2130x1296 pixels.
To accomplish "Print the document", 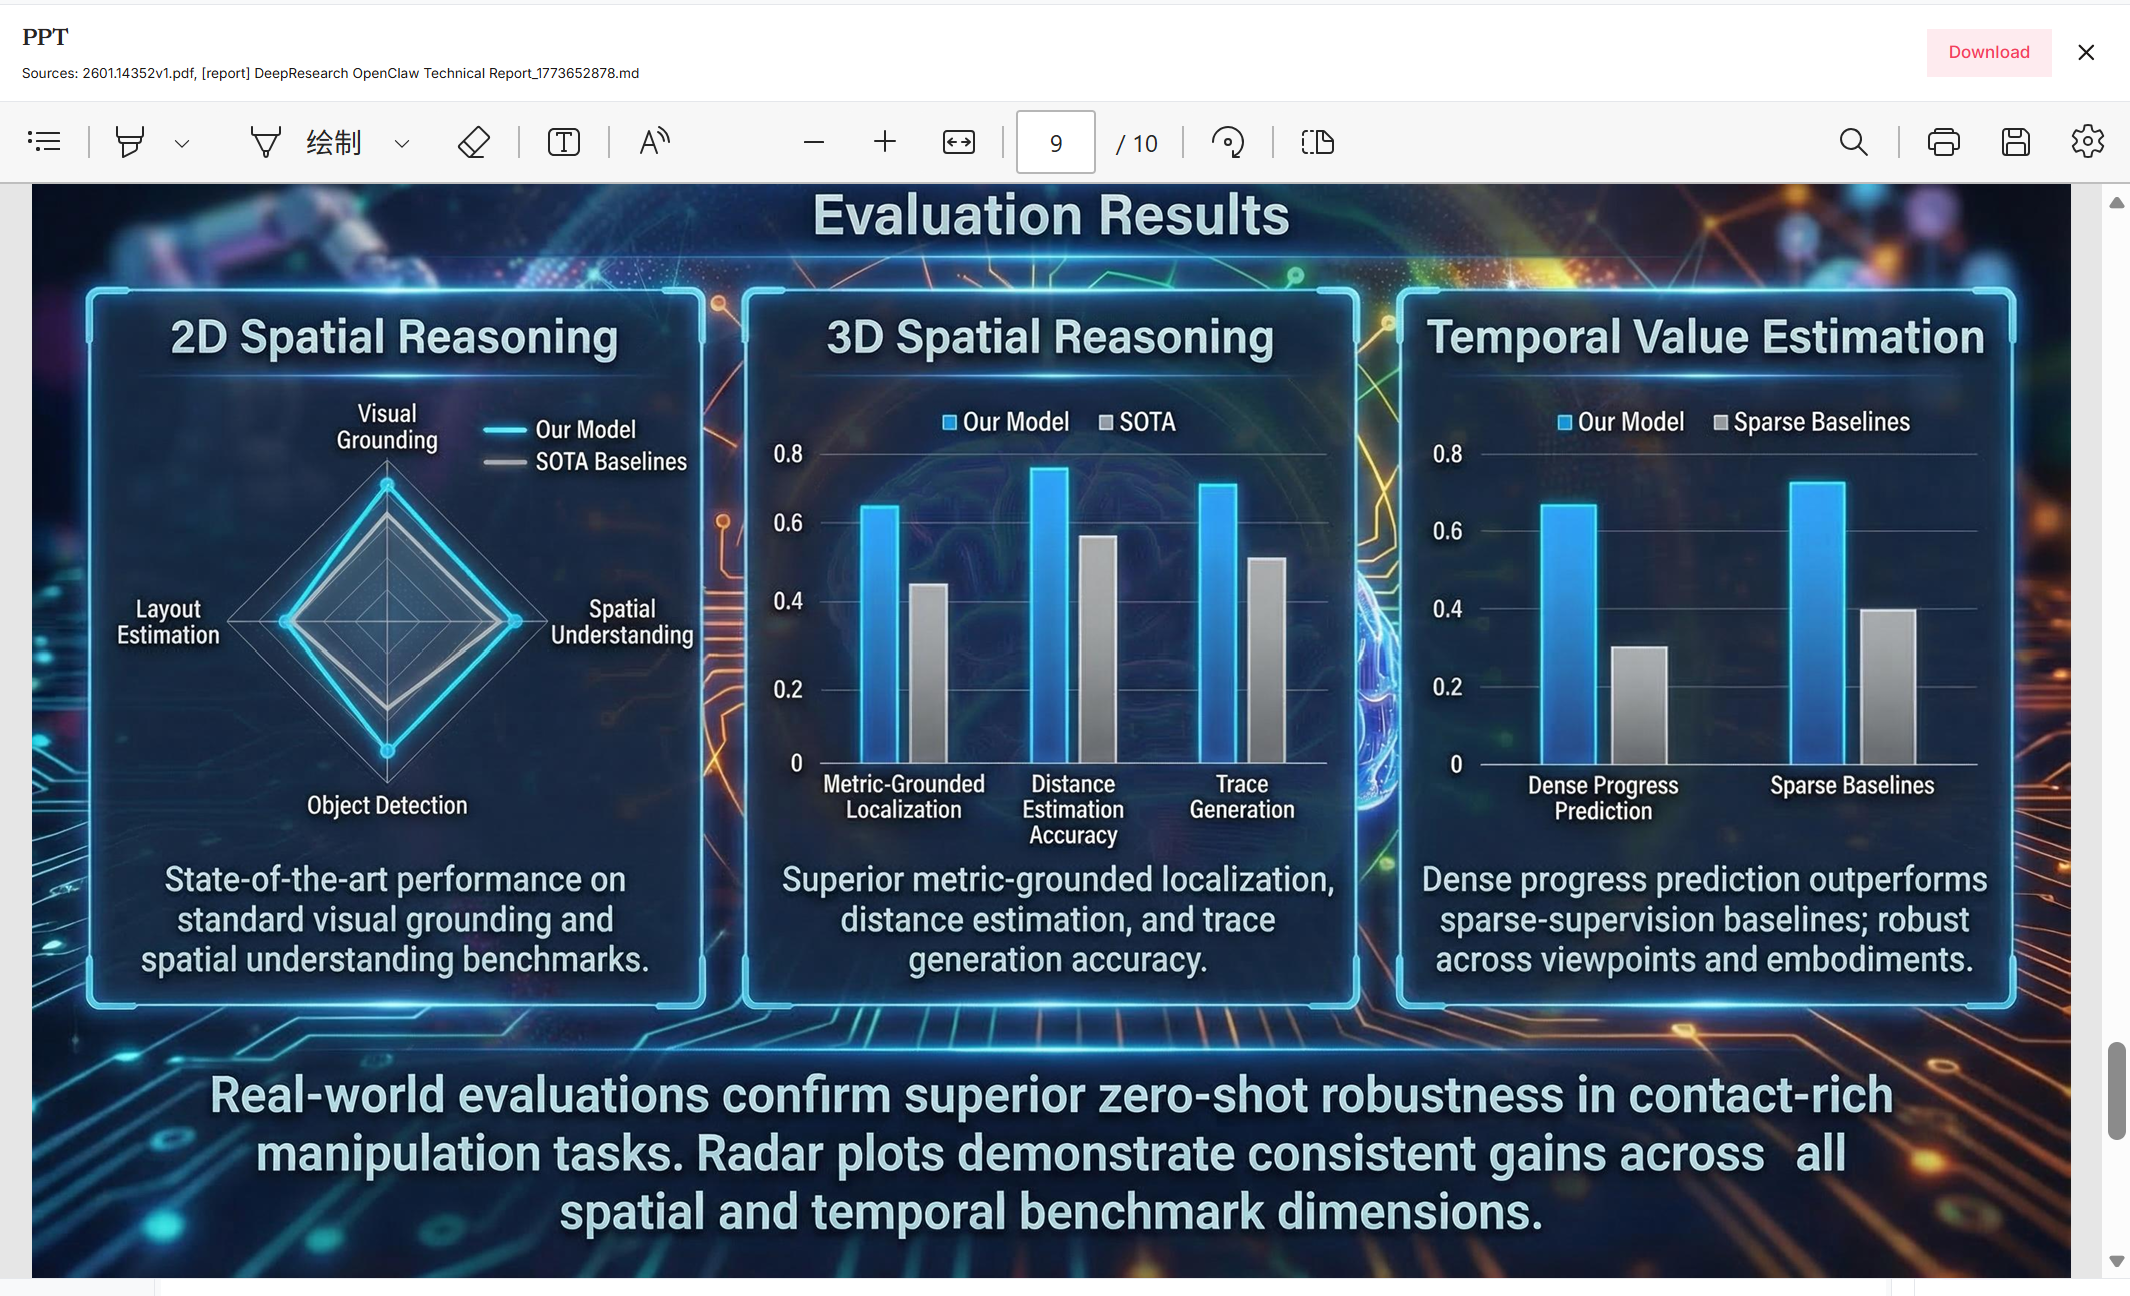I will click(1944, 142).
